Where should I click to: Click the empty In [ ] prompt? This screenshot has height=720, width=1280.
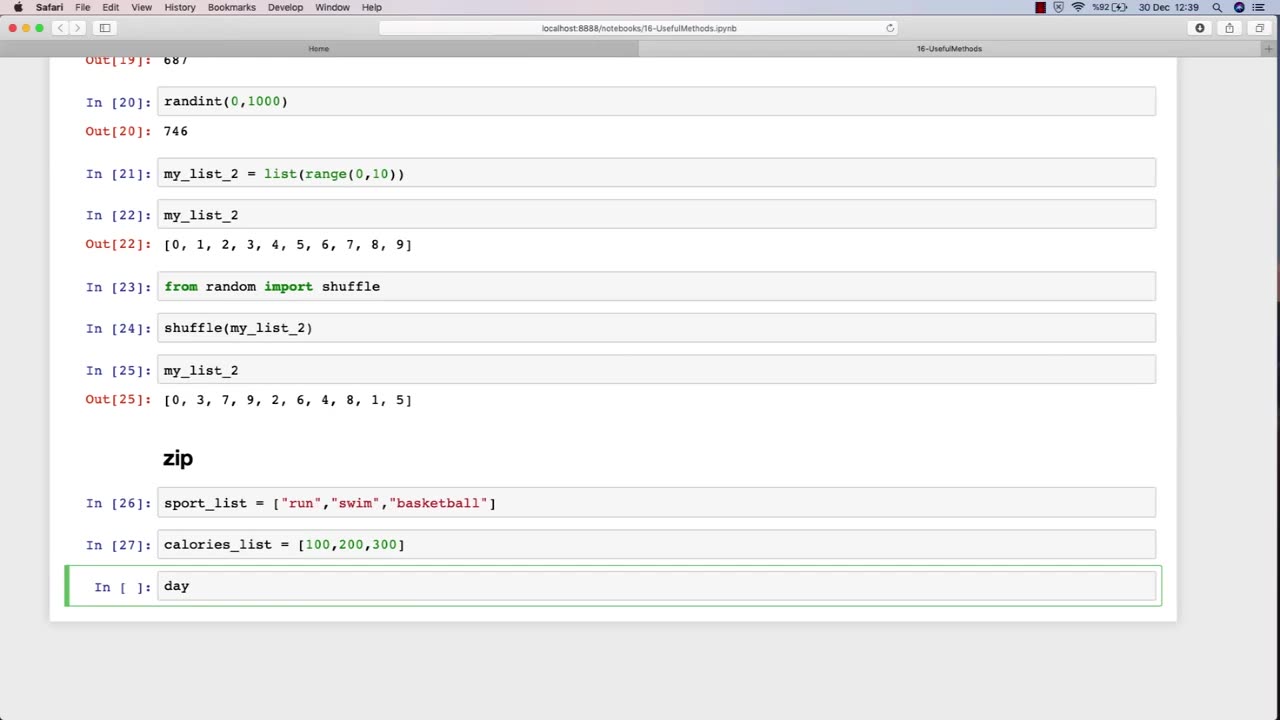click(x=122, y=587)
